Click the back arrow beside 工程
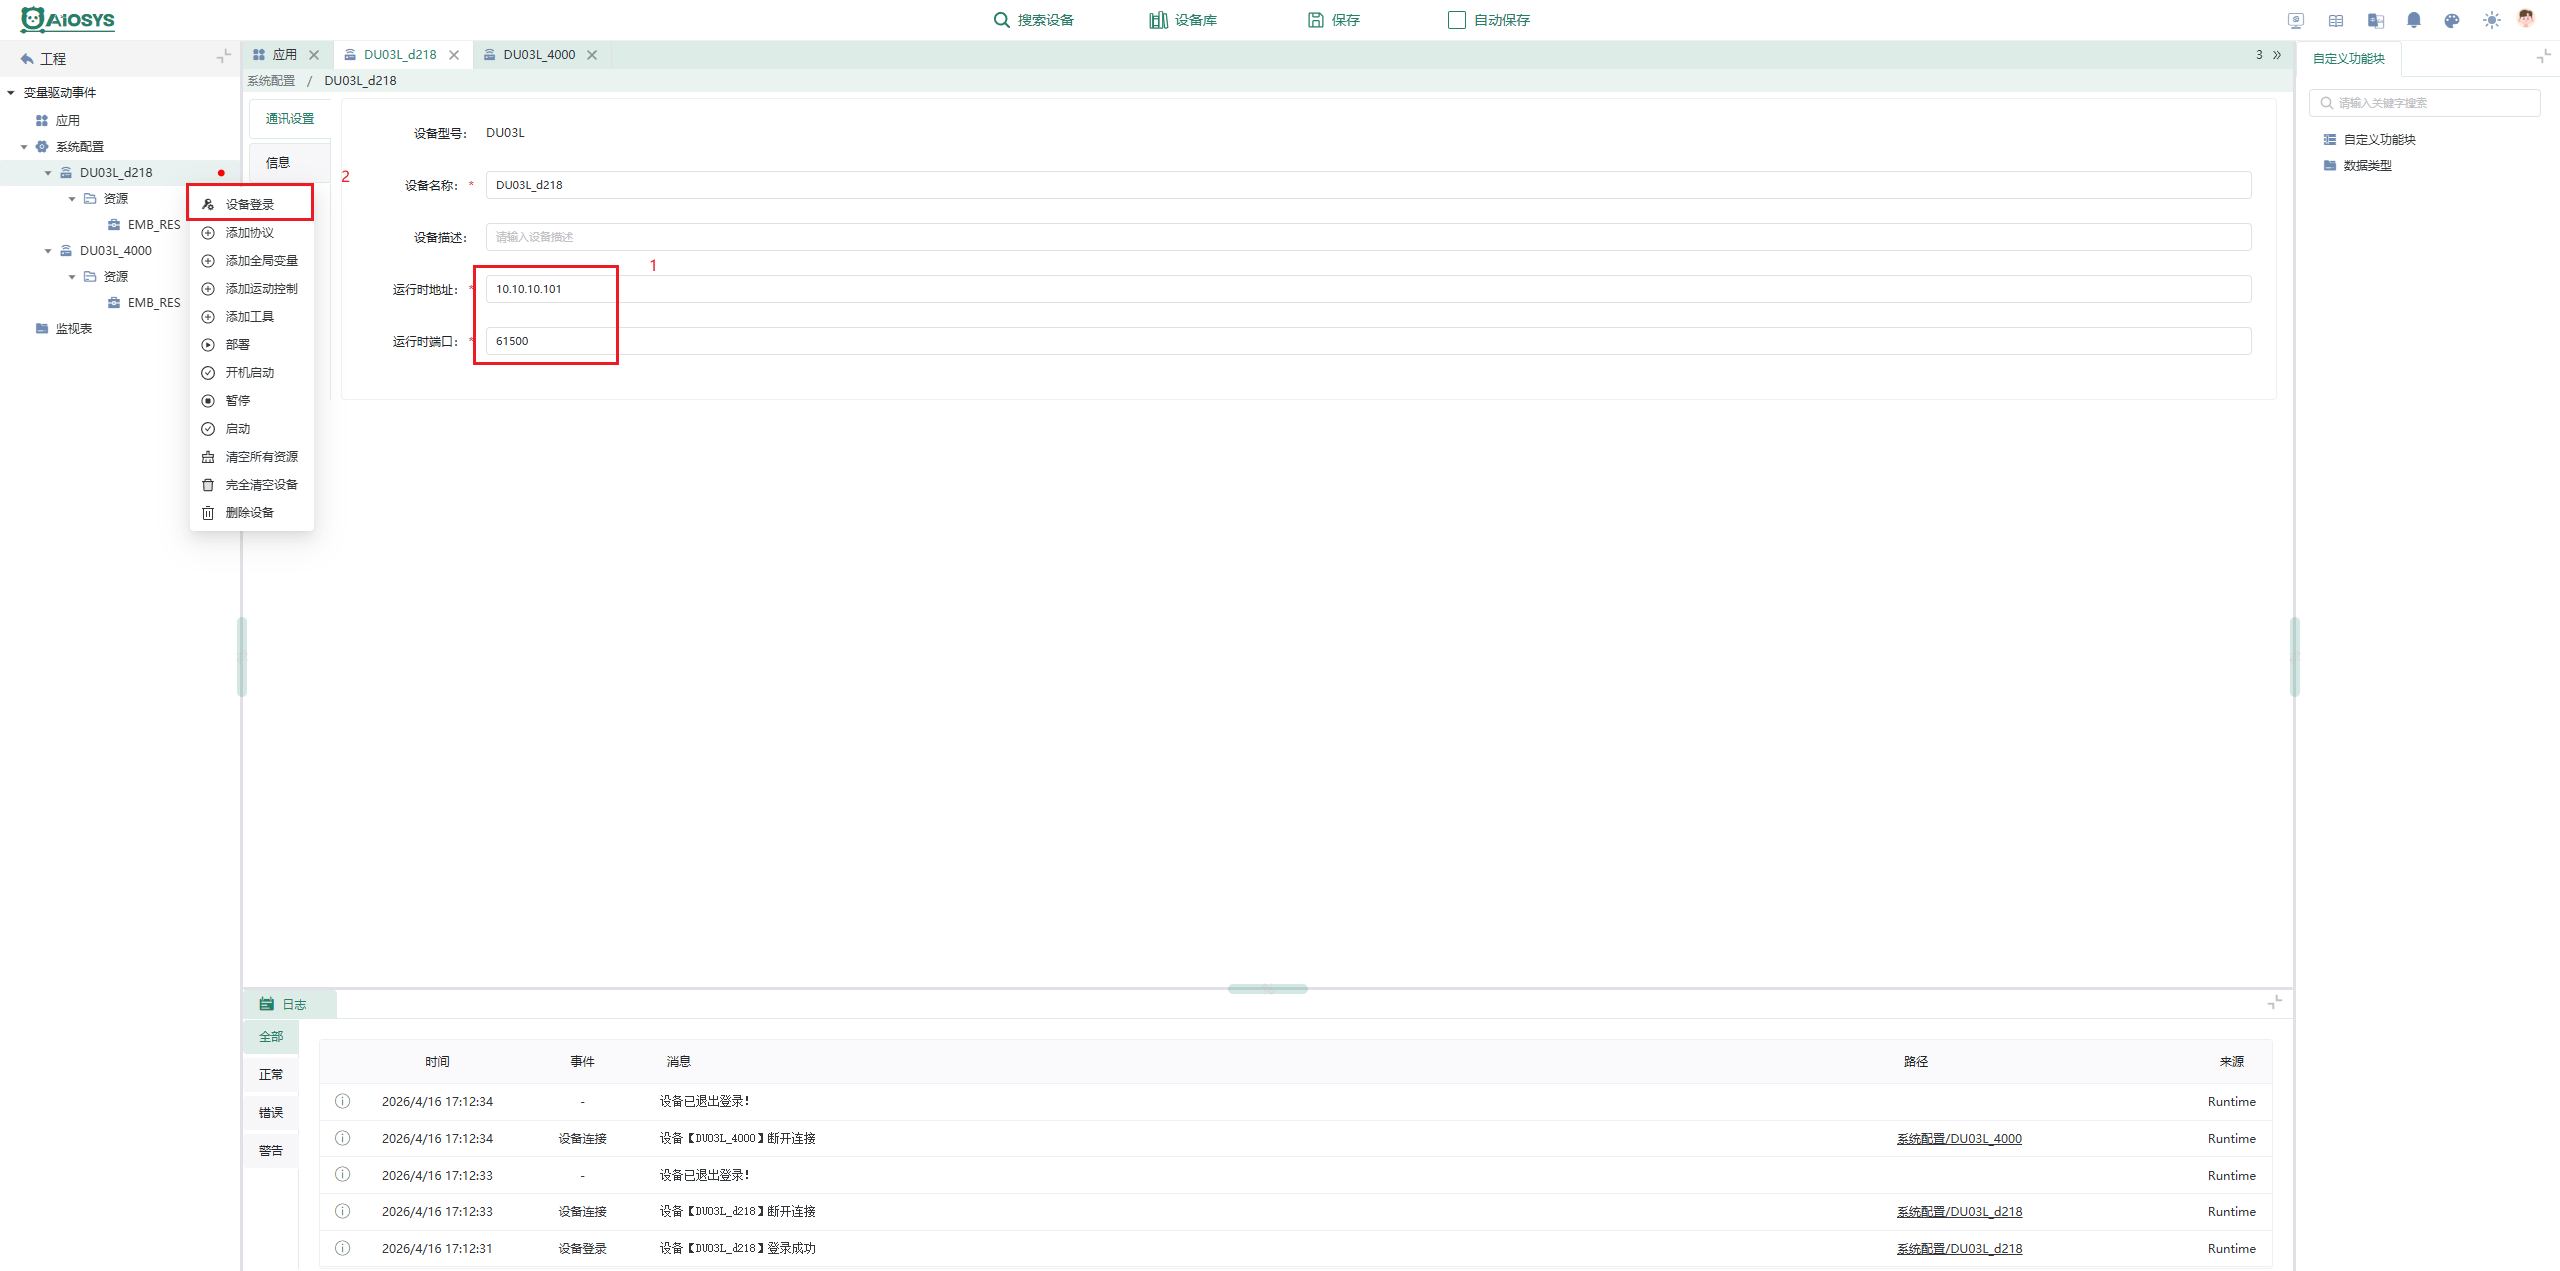The image size is (2560, 1271). tap(27, 59)
